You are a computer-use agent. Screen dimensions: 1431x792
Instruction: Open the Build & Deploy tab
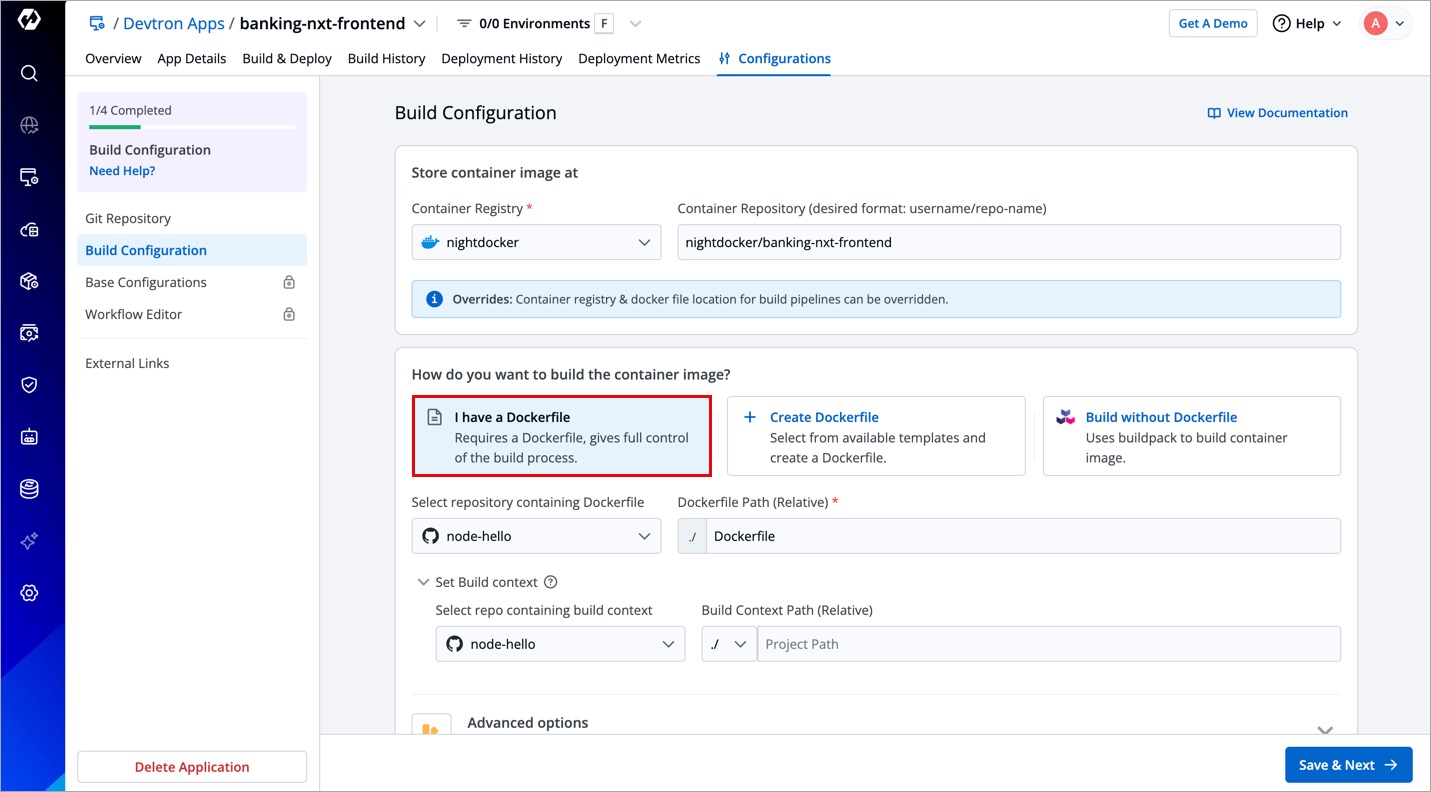[x=287, y=59]
